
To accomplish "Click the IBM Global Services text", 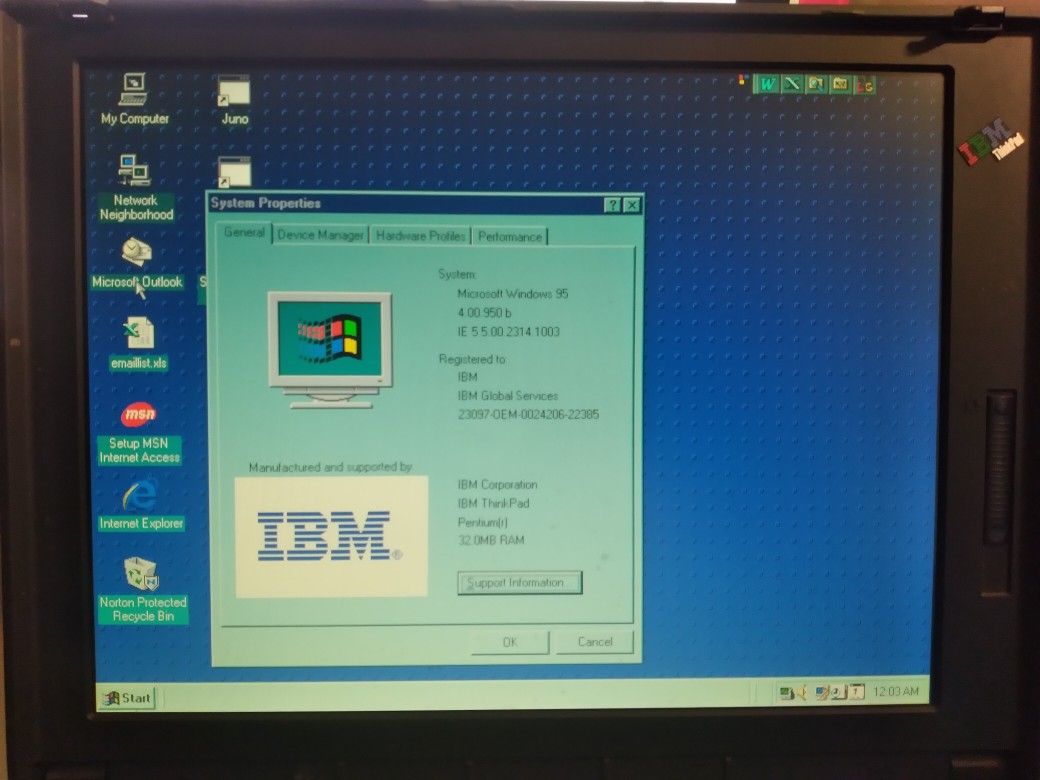I will pos(507,395).
